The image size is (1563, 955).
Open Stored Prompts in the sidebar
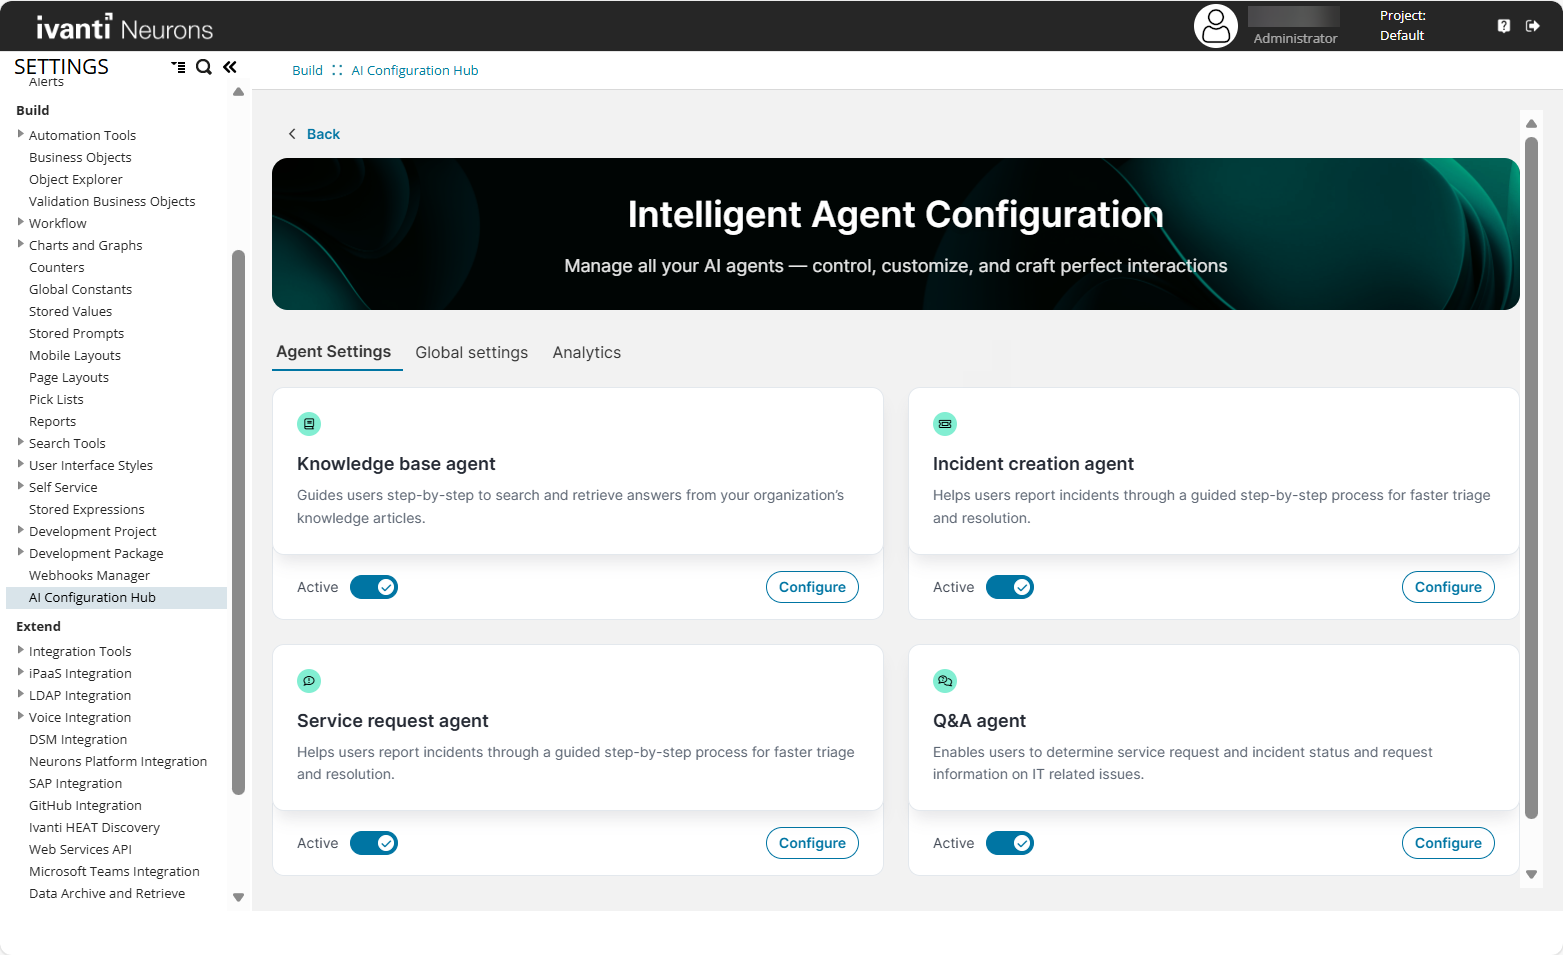coord(76,333)
